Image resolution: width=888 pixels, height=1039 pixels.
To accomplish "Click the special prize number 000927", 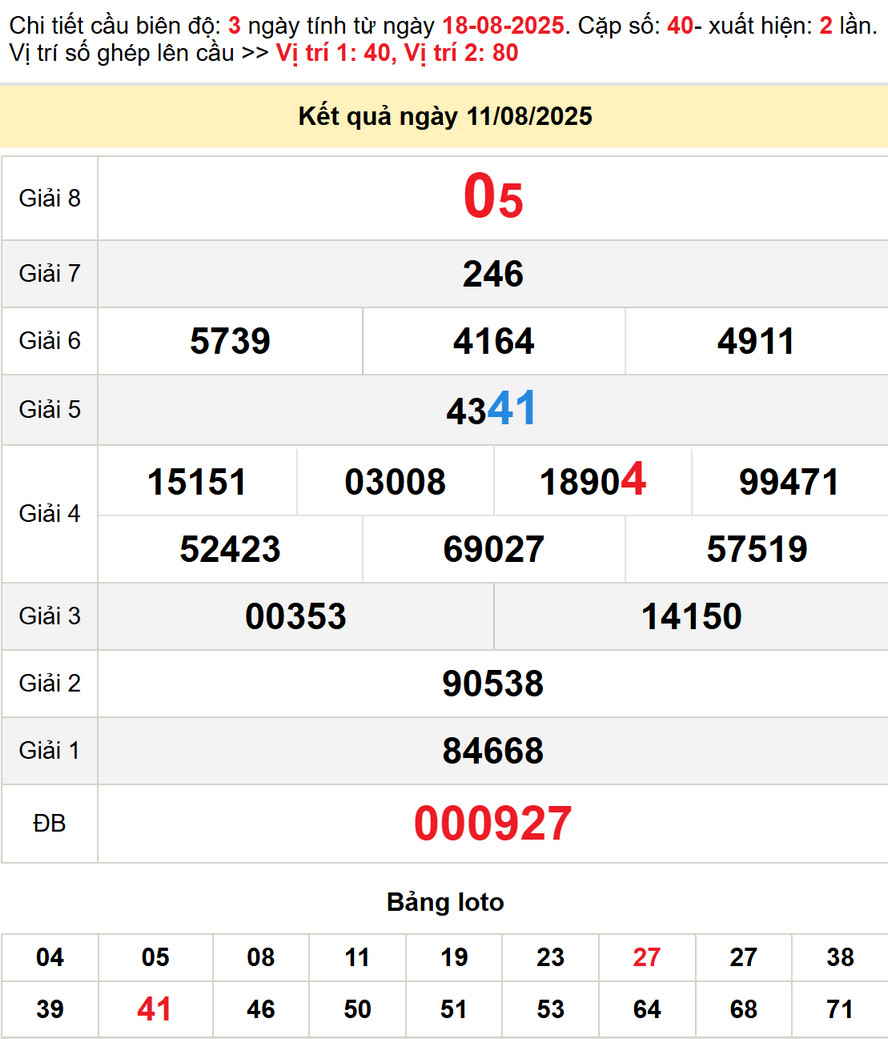I will [x=493, y=824].
